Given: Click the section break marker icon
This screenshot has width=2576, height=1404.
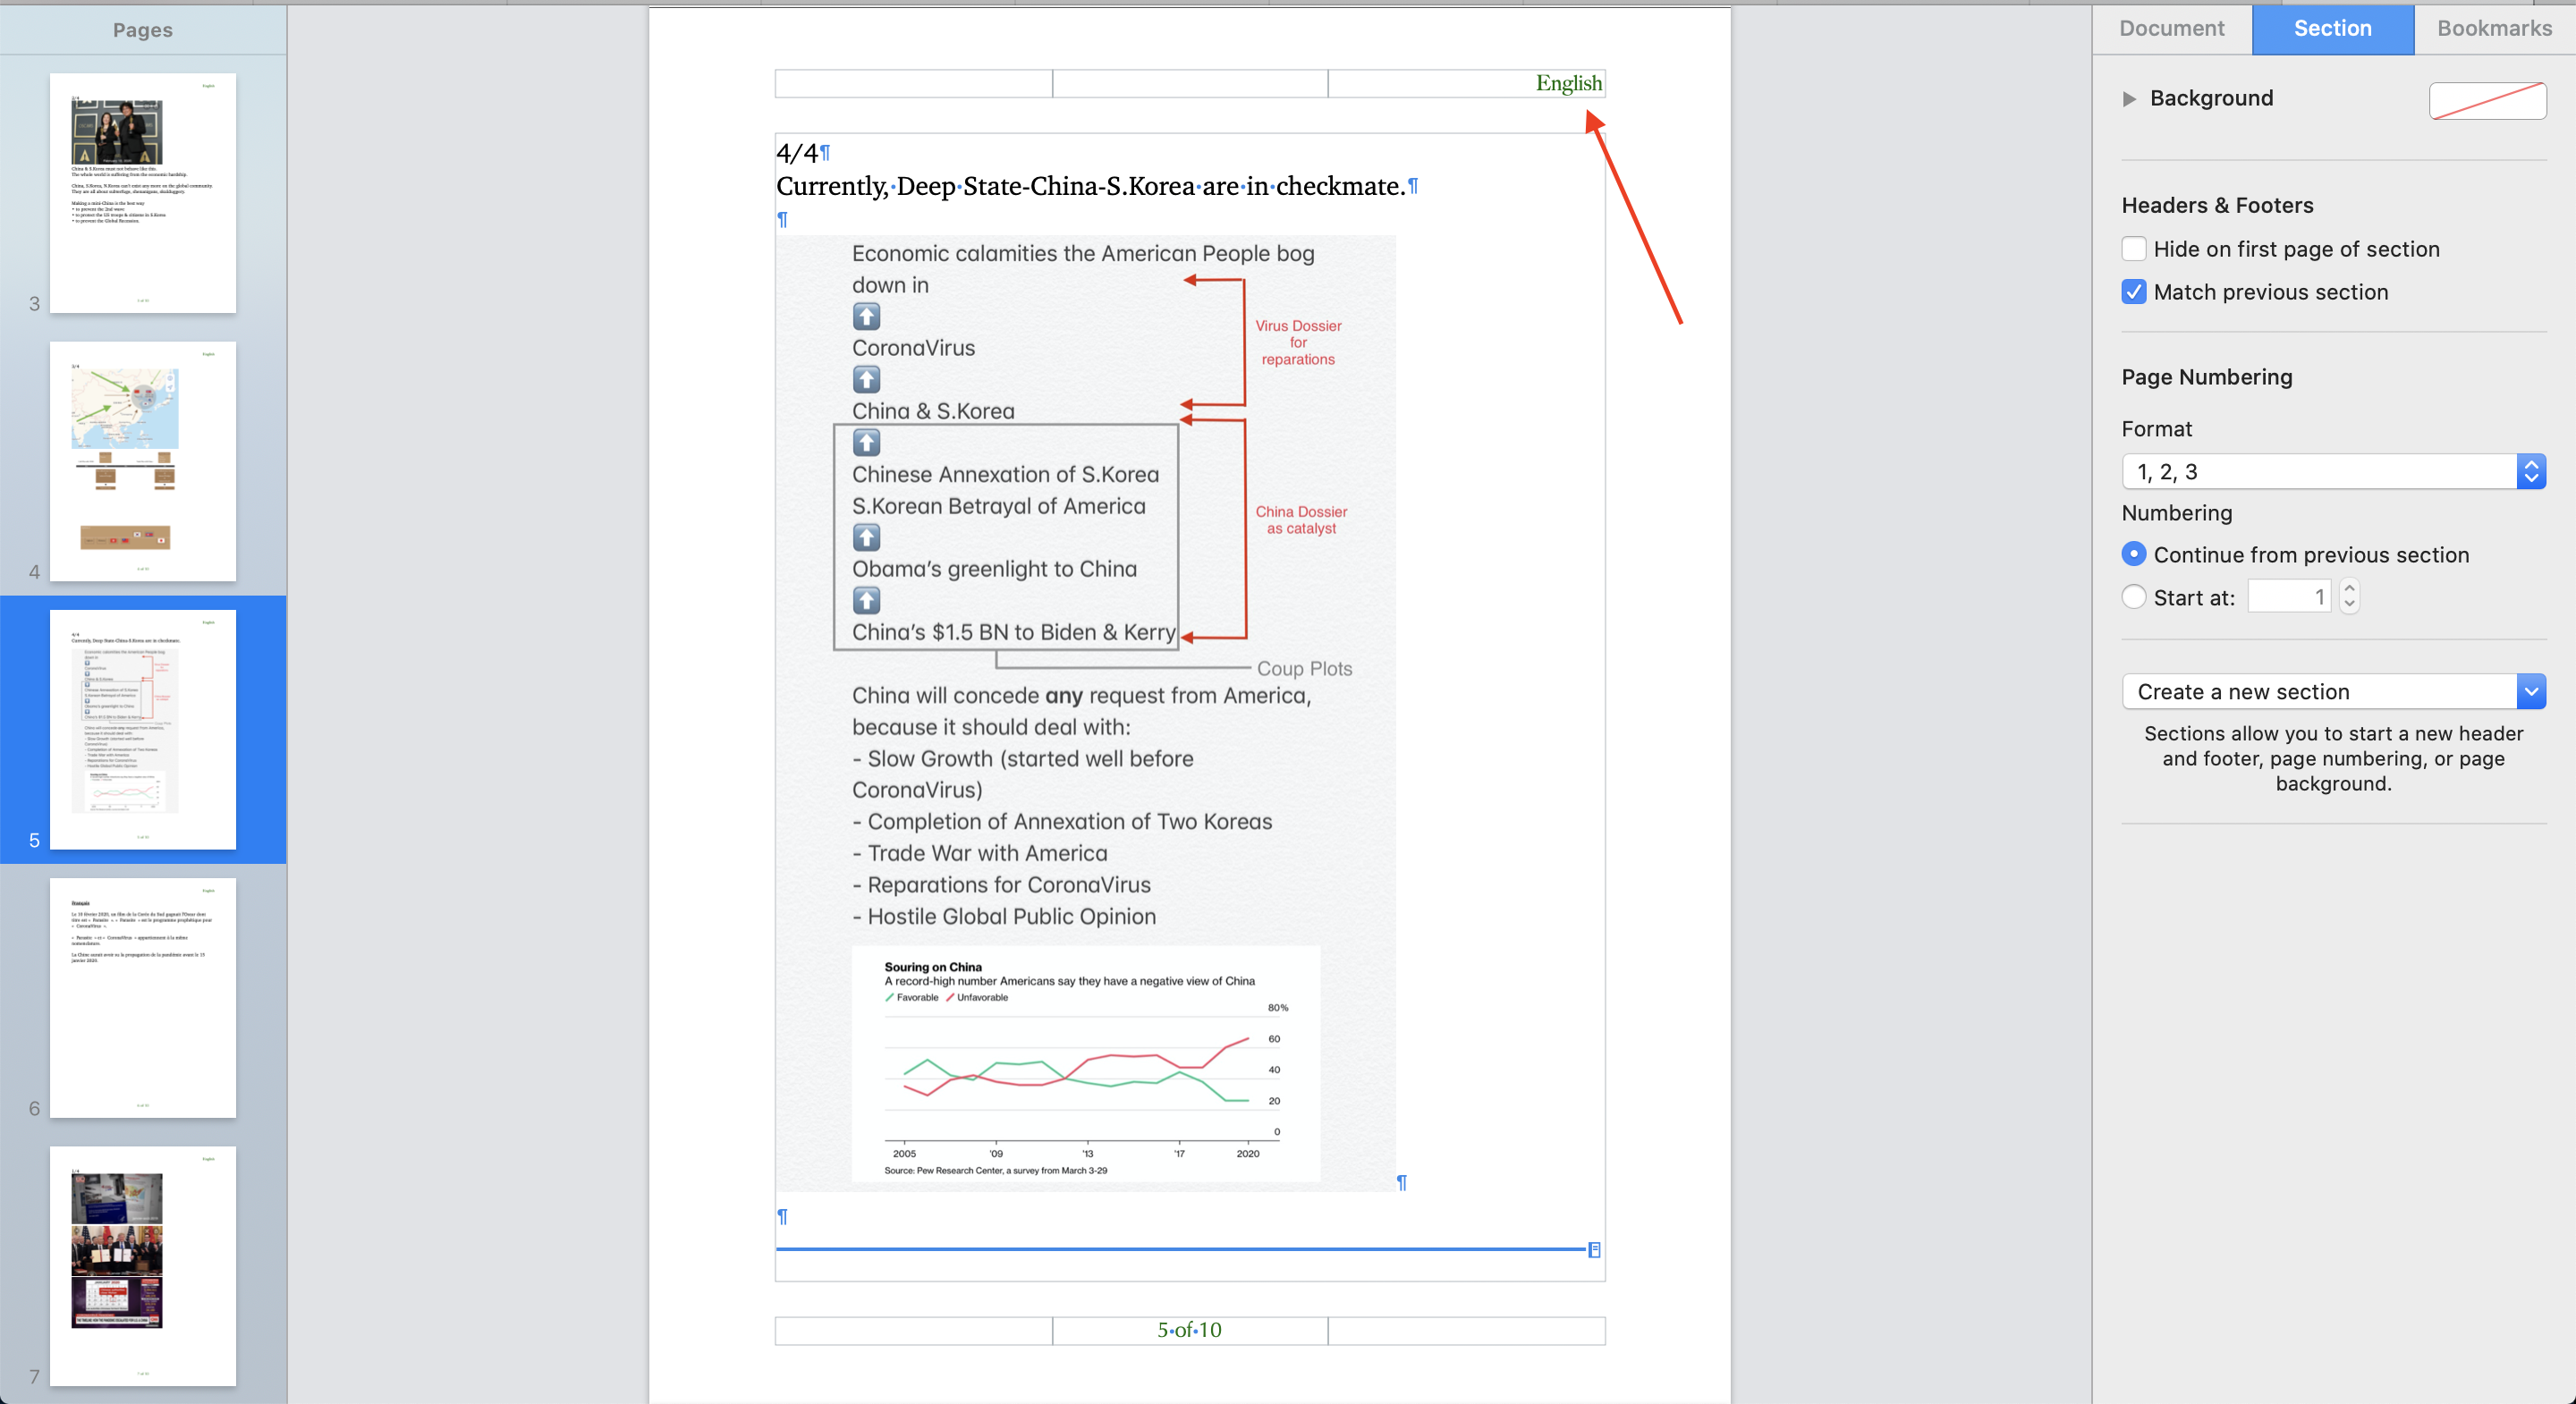Looking at the screenshot, I should click(1594, 1249).
